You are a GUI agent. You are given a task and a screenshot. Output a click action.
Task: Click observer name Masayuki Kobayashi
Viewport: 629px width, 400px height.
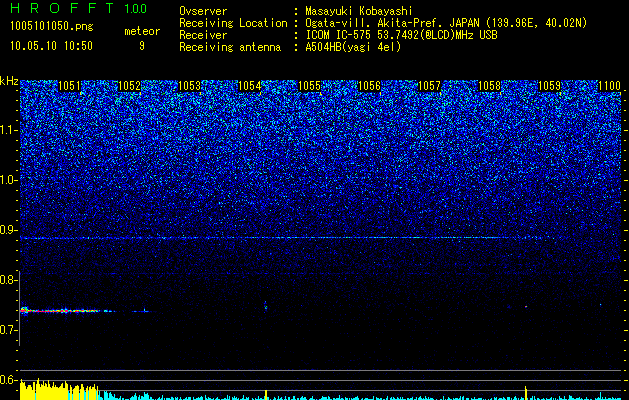click(359, 12)
